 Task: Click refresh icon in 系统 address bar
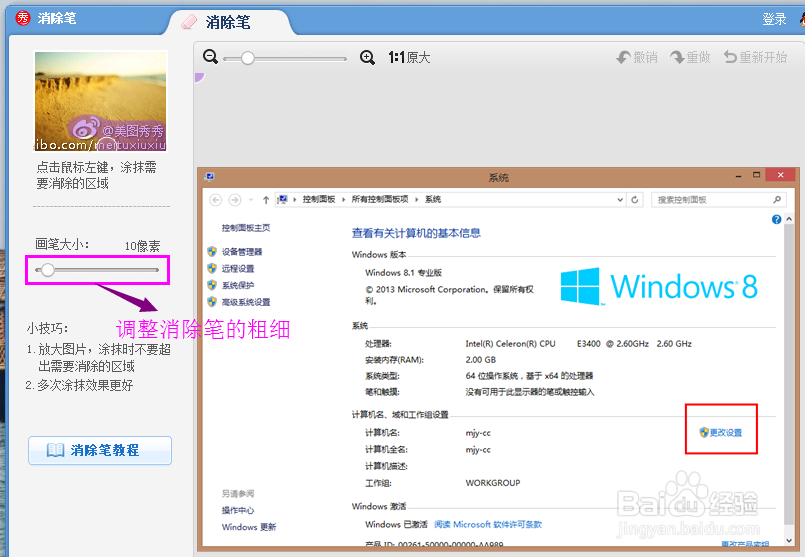pyautogui.click(x=635, y=200)
